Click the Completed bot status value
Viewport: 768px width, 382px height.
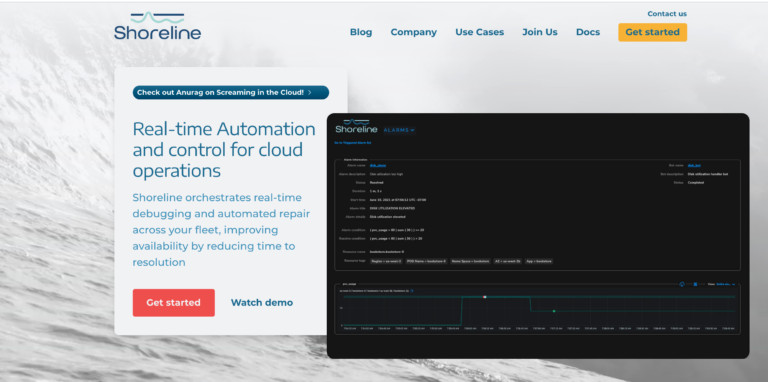[x=696, y=183]
